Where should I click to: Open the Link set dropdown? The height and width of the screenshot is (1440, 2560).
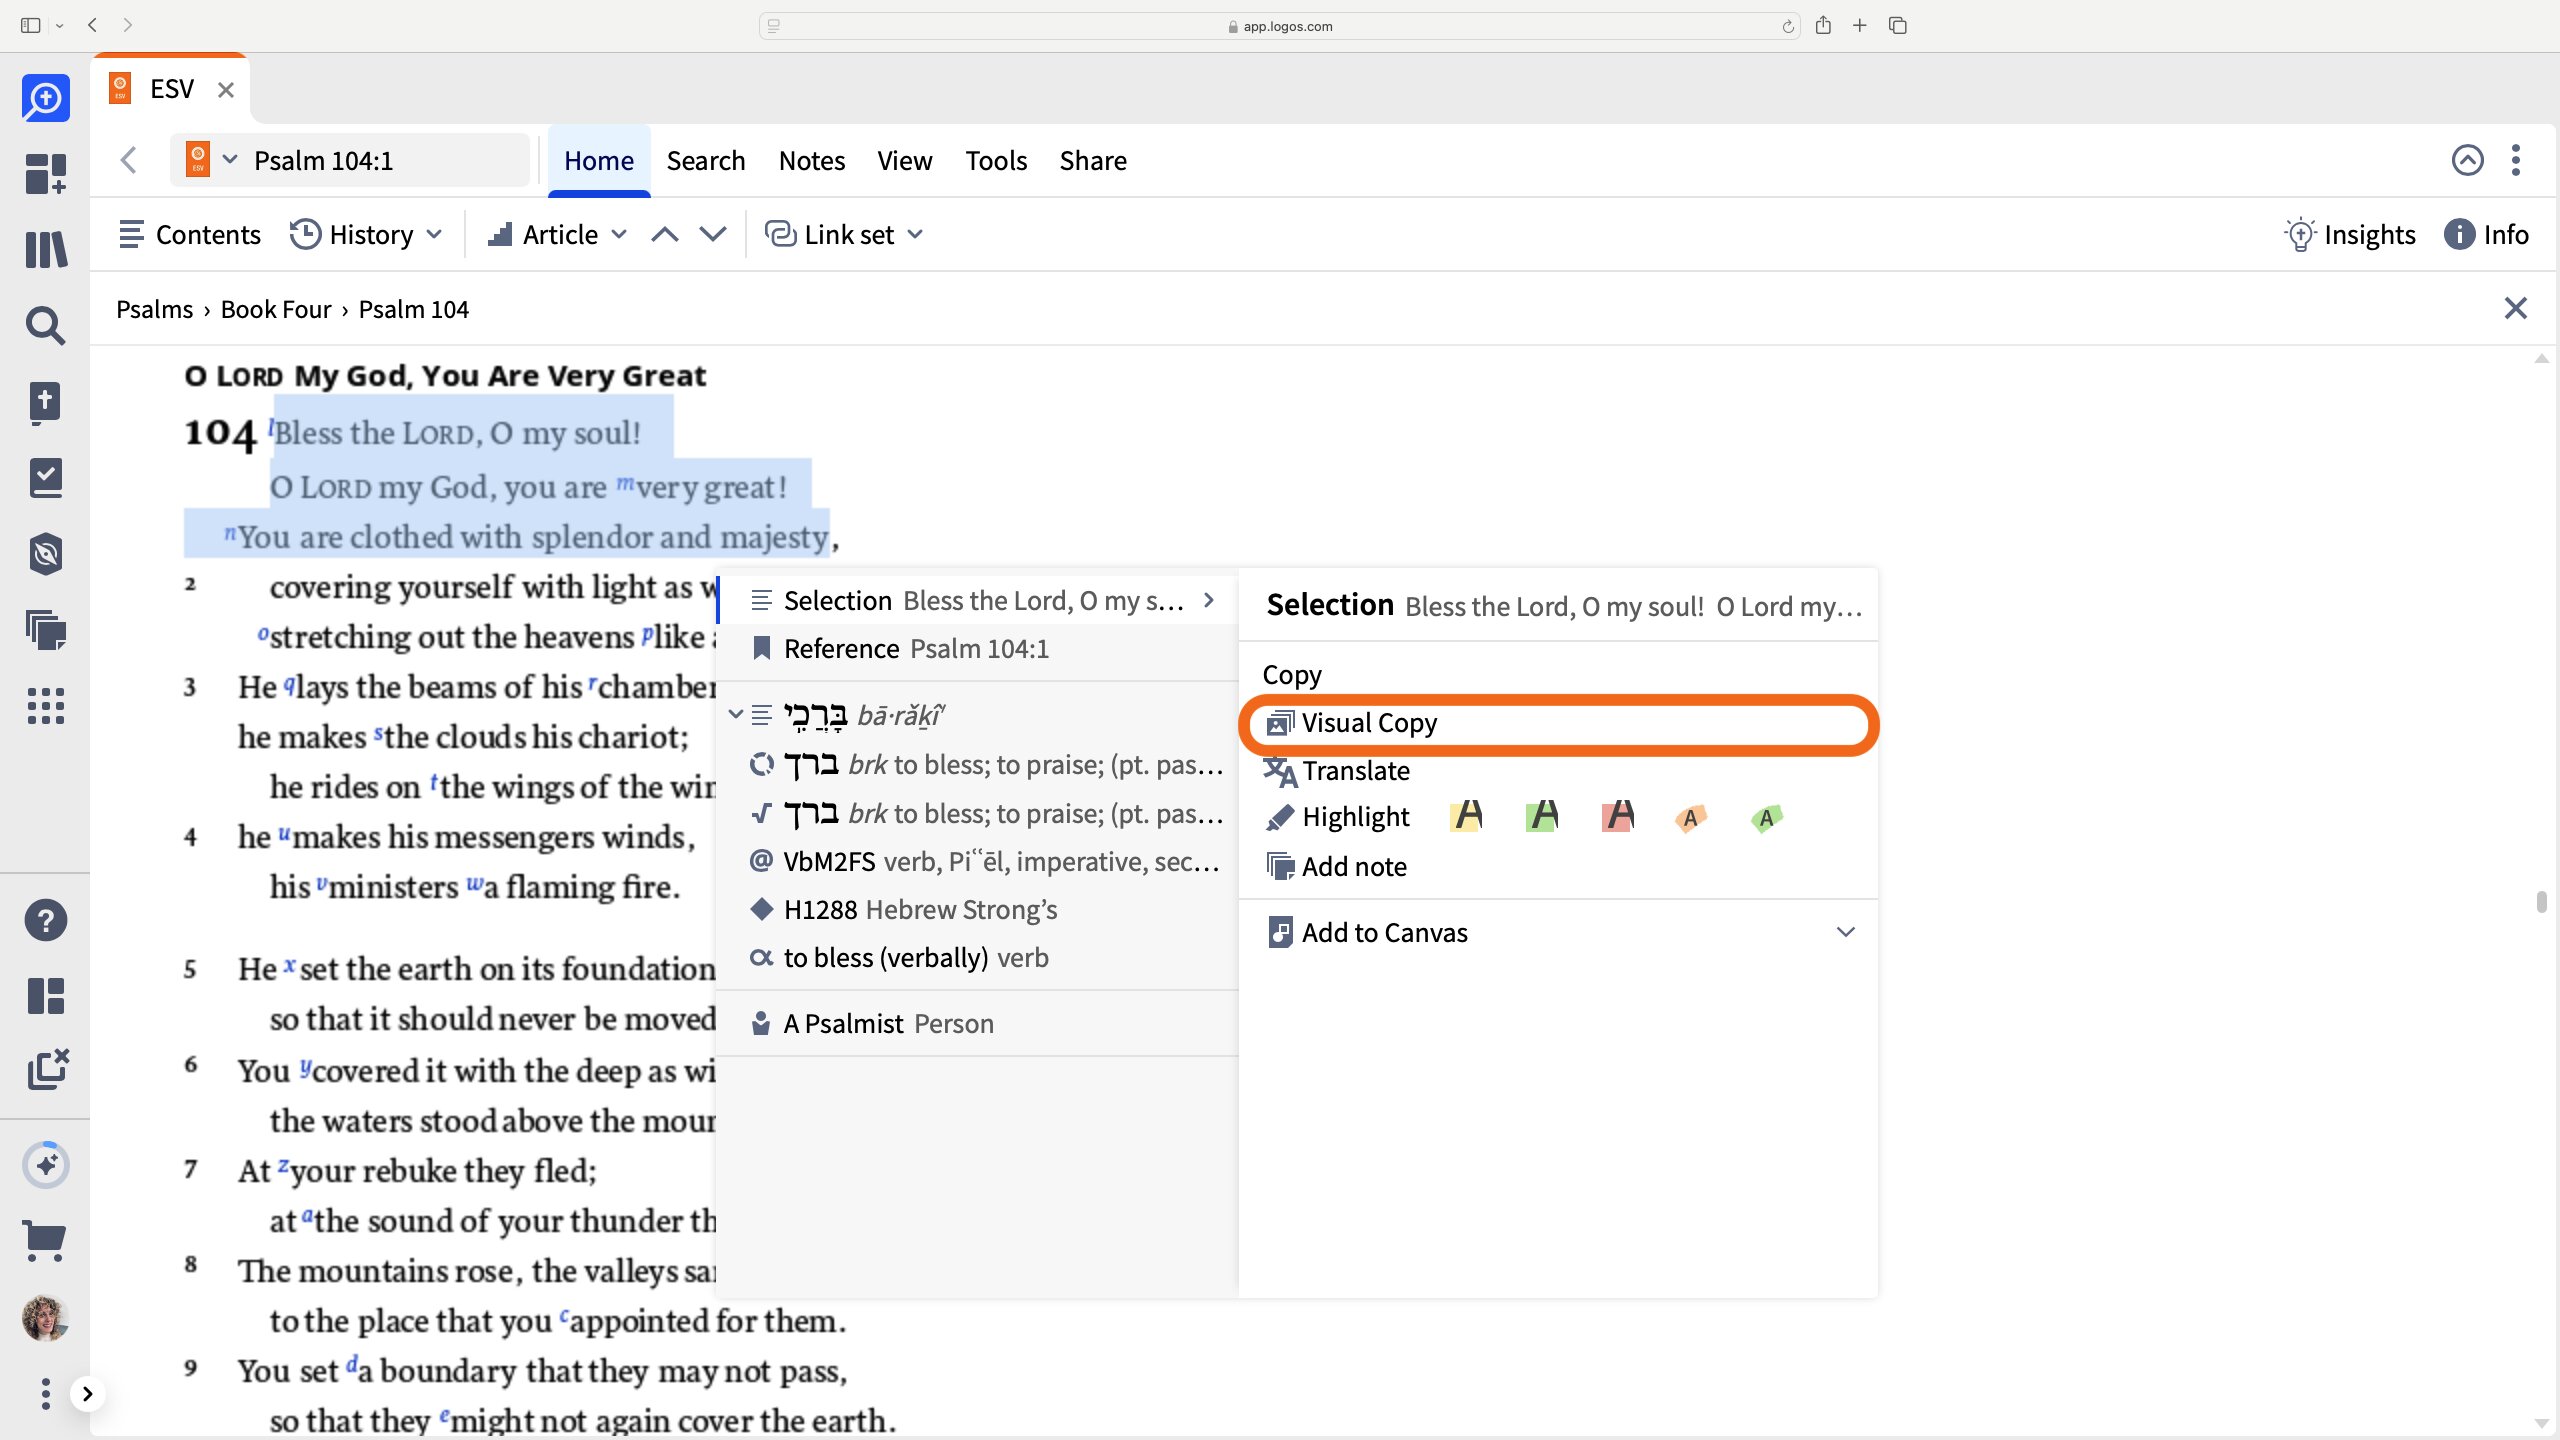[844, 235]
